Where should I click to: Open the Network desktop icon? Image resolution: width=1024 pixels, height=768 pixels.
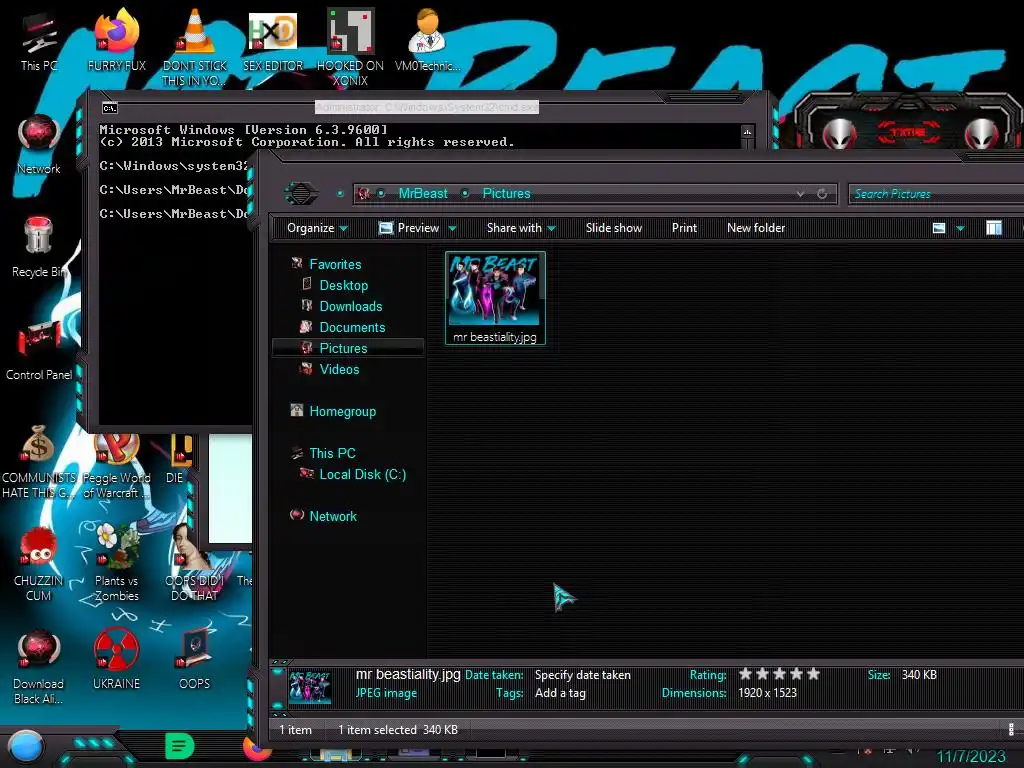pos(39,144)
